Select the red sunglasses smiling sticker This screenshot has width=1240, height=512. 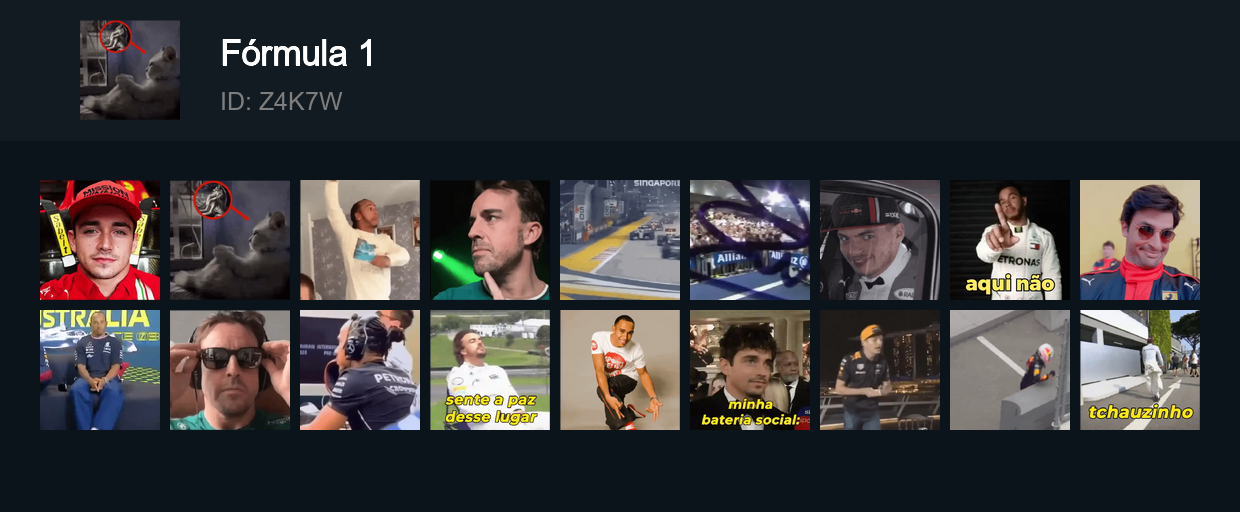click(1140, 240)
